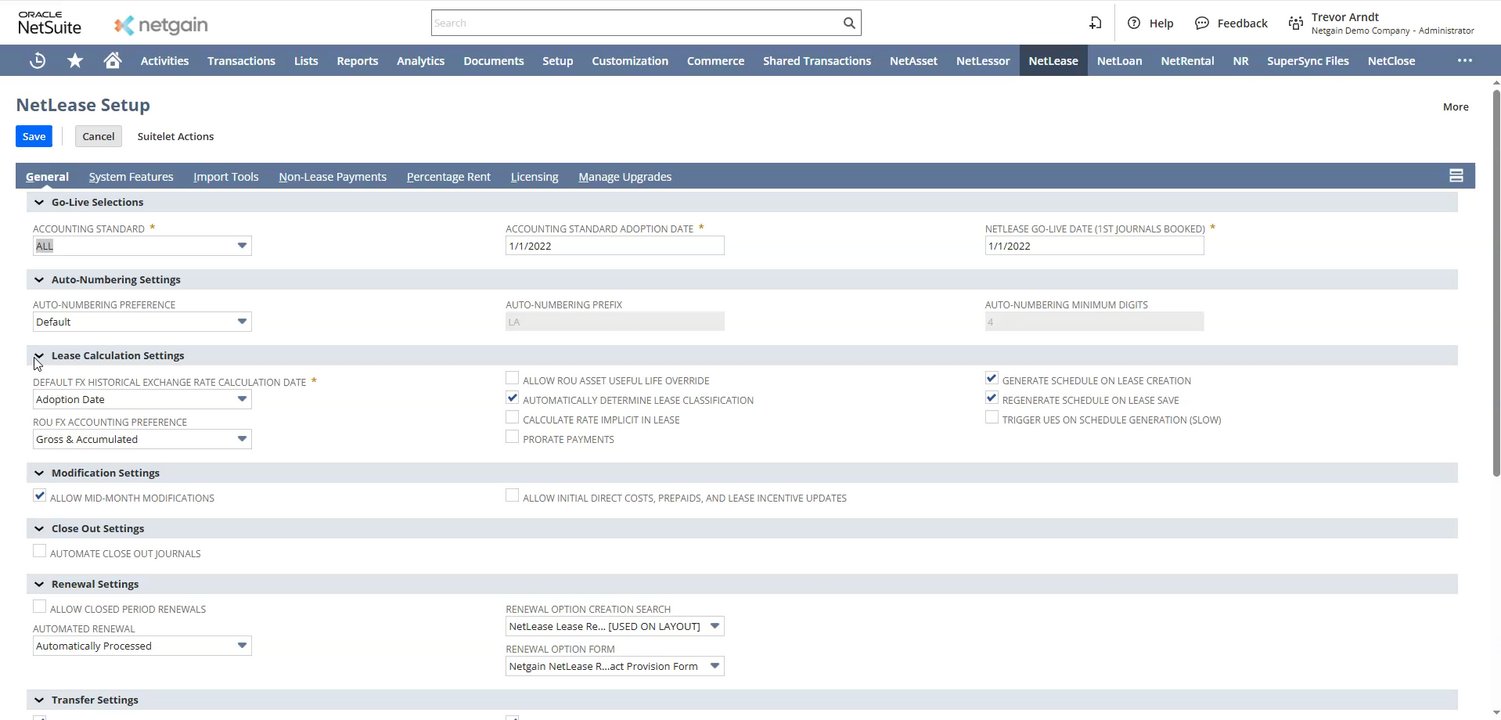Click the global Search field

click(x=635, y=23)
